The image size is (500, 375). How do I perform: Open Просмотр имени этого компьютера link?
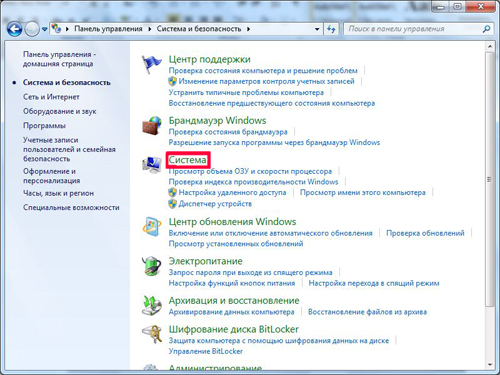point(363,193)
